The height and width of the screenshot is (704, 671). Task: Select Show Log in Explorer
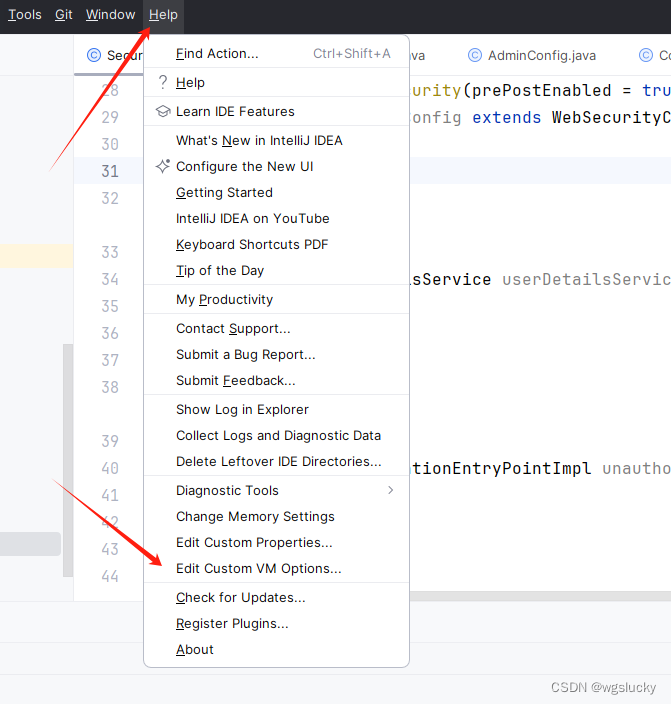click(x=276, y=409)
